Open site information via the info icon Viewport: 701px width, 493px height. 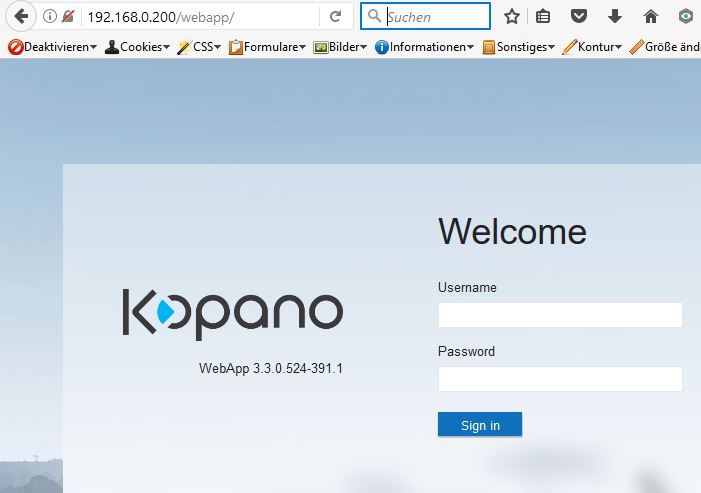pos(50,17)
